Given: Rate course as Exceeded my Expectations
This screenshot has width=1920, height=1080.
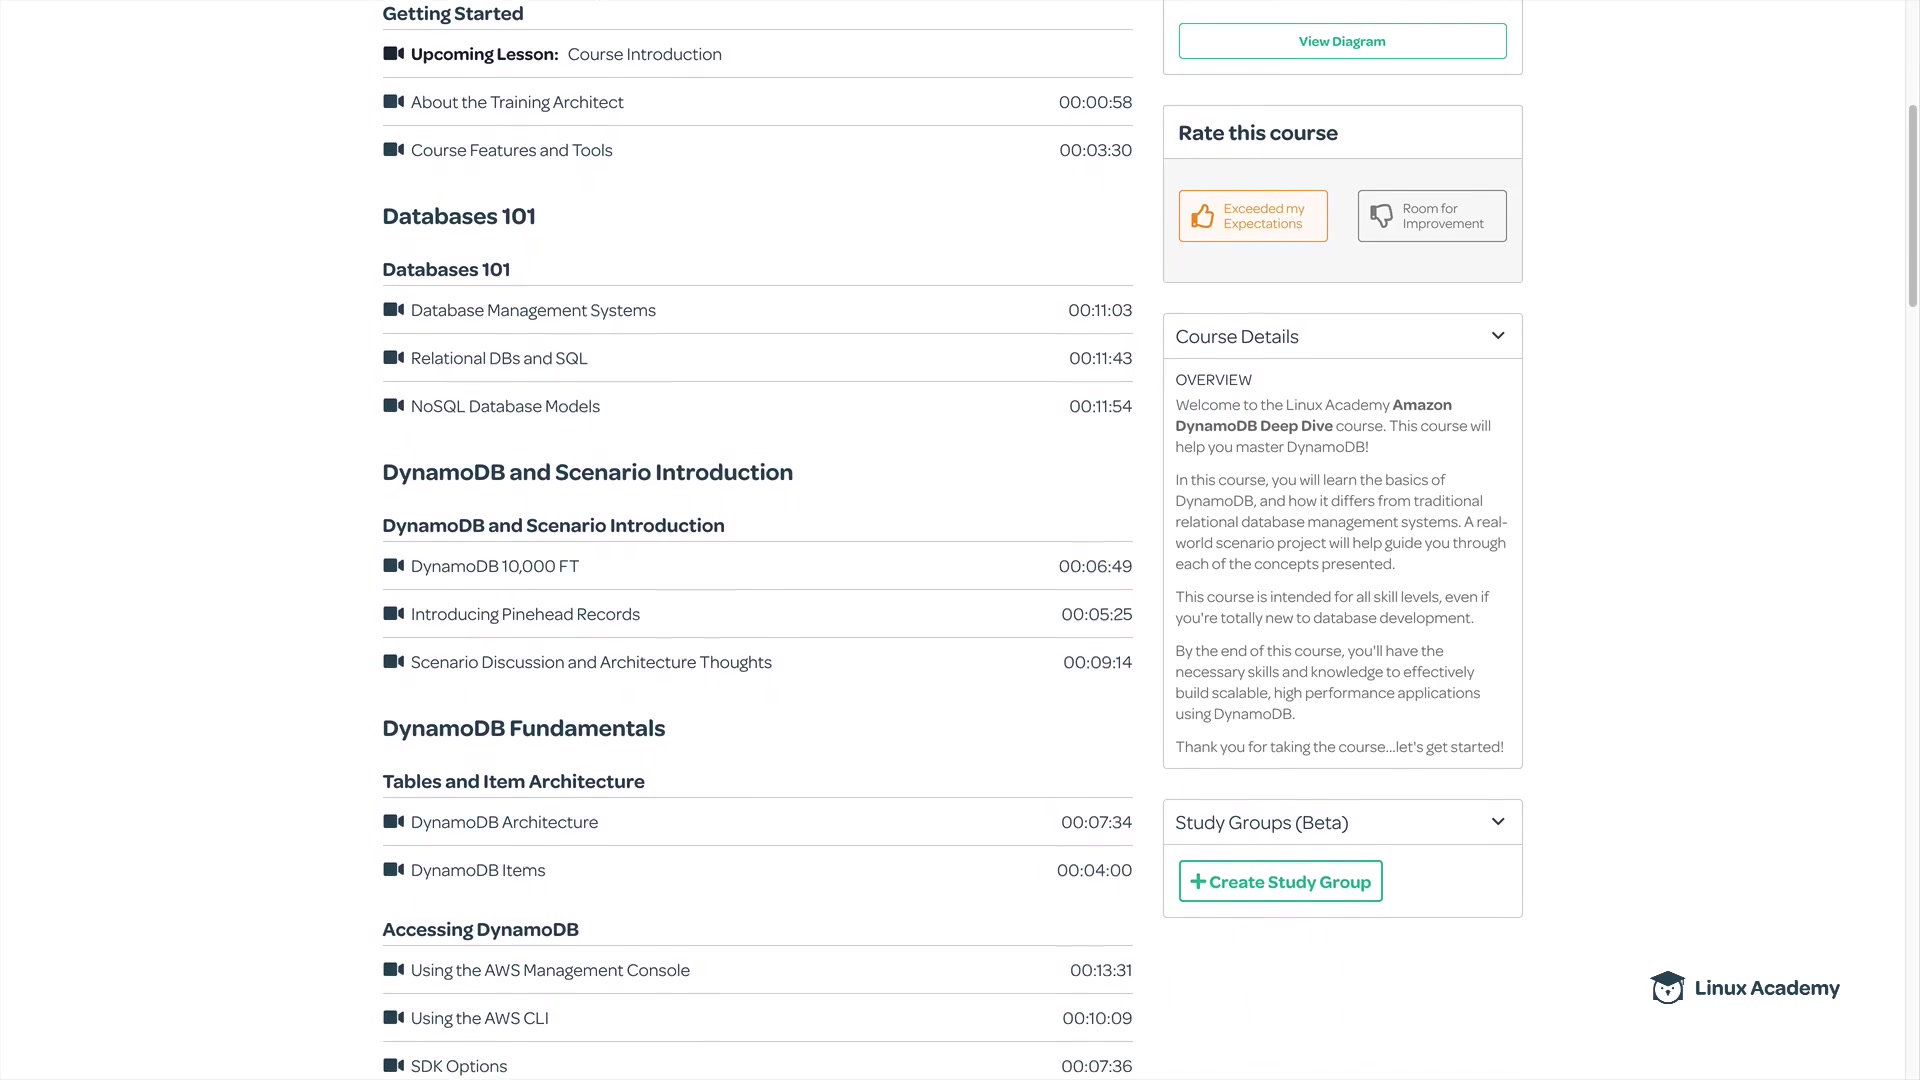Looking at the screenshot, I should click(x=1253, y=216).
